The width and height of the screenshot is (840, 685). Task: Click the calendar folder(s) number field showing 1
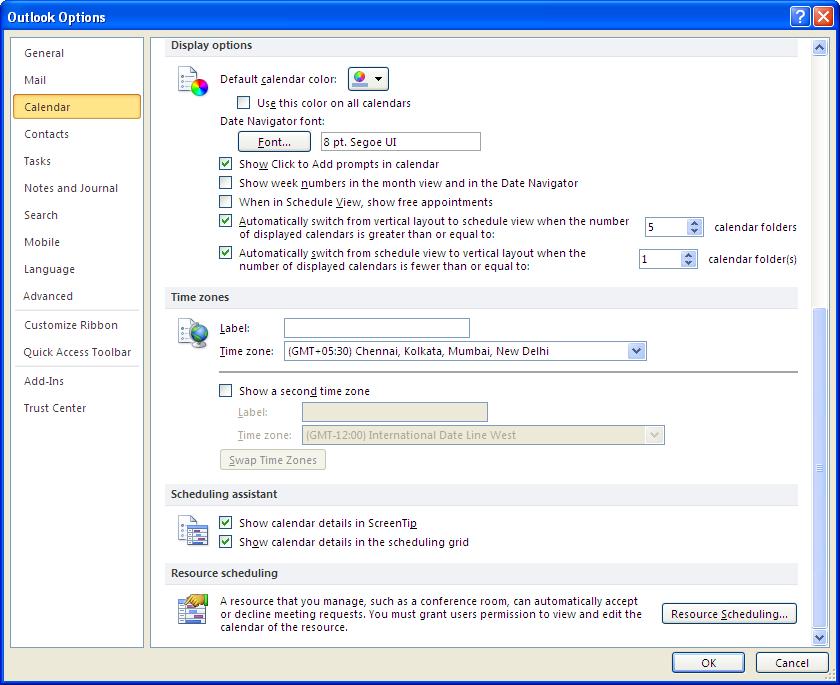point(660,259)
